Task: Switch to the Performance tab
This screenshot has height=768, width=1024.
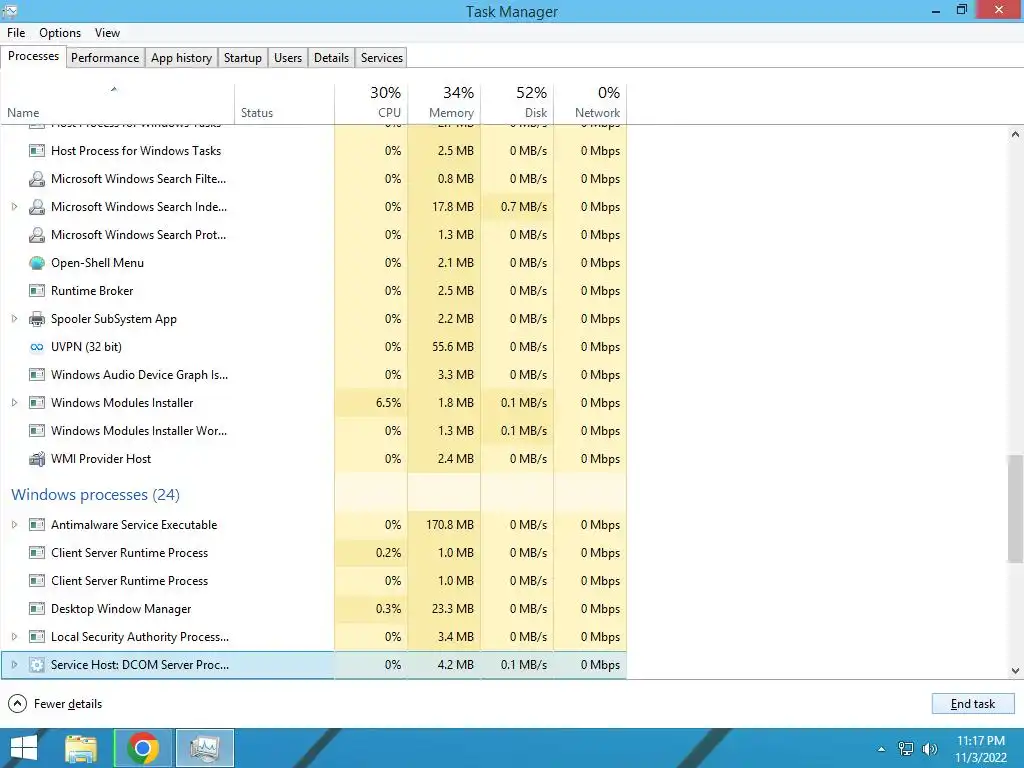Action: [x=104, y=57]
